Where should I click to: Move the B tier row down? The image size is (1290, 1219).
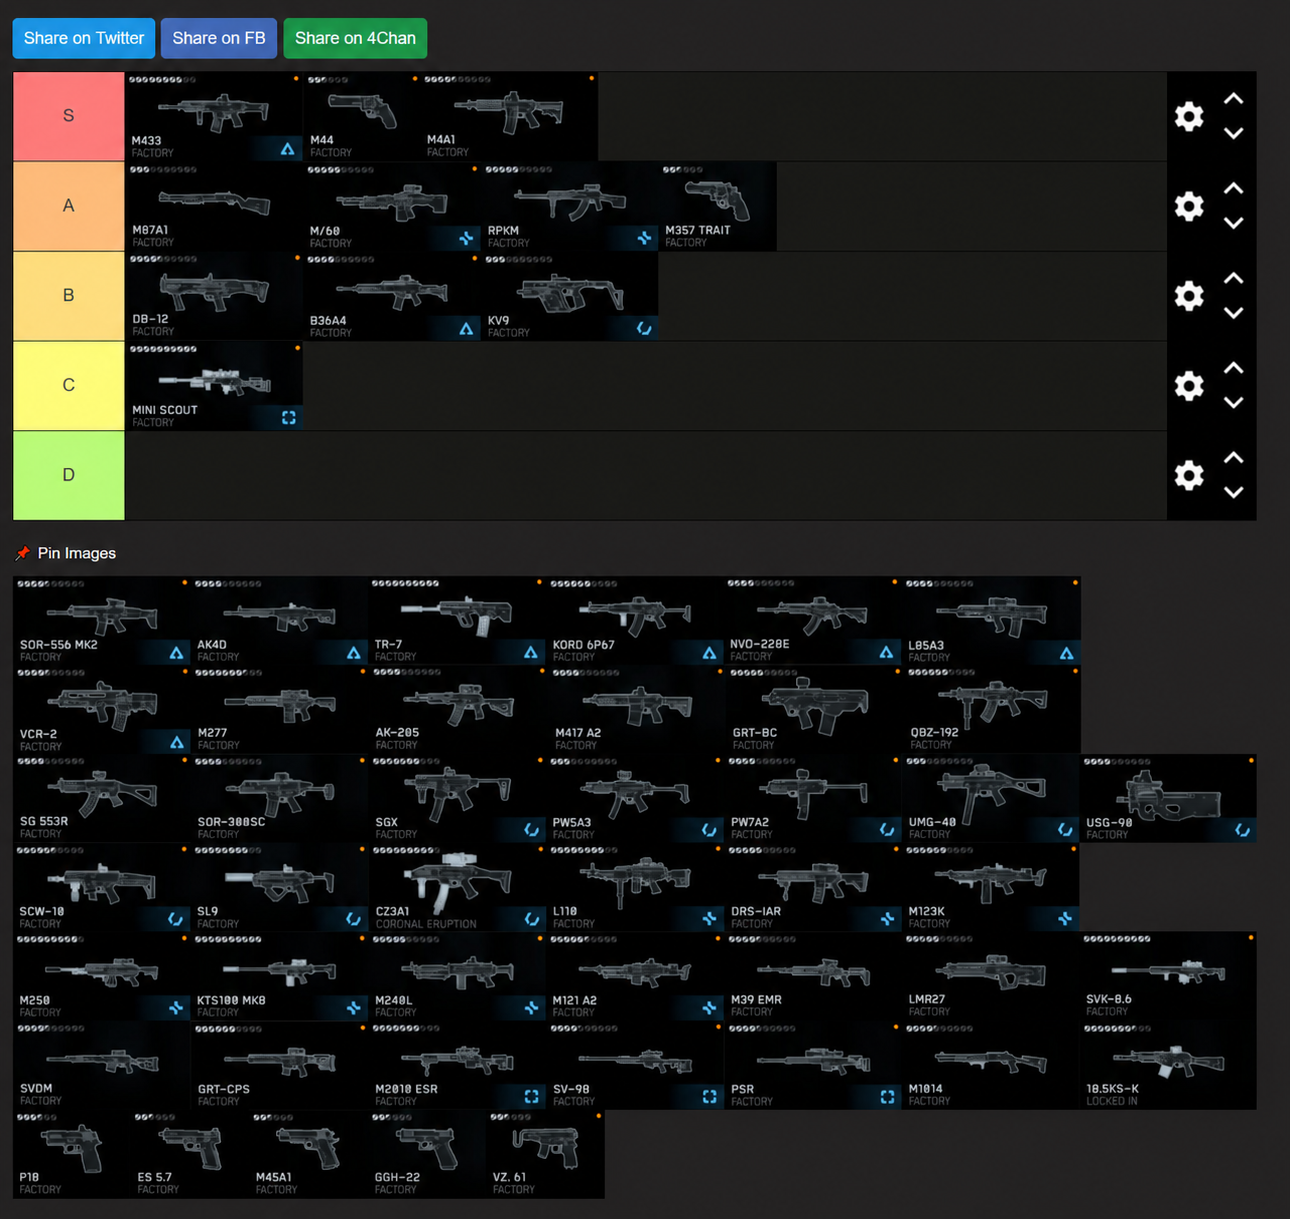[x=1234, y=313]
